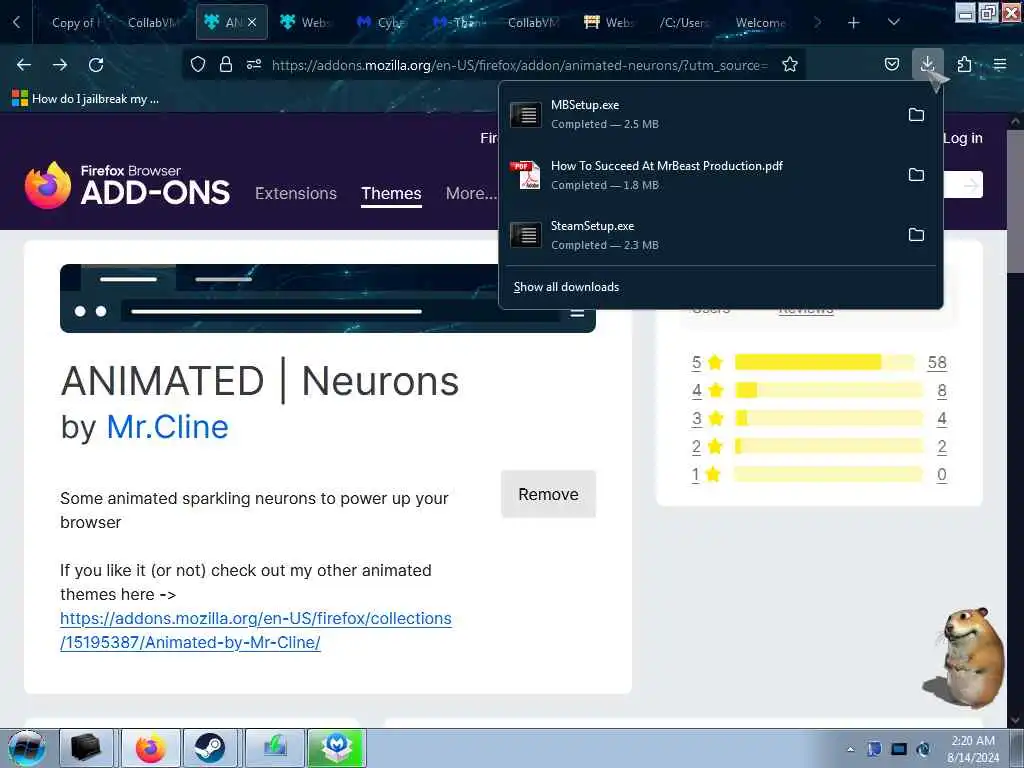Image resolution: width=1024 pixels, height=768 pixels.
Task: Click Show all downloads
Action: [566, 287]
